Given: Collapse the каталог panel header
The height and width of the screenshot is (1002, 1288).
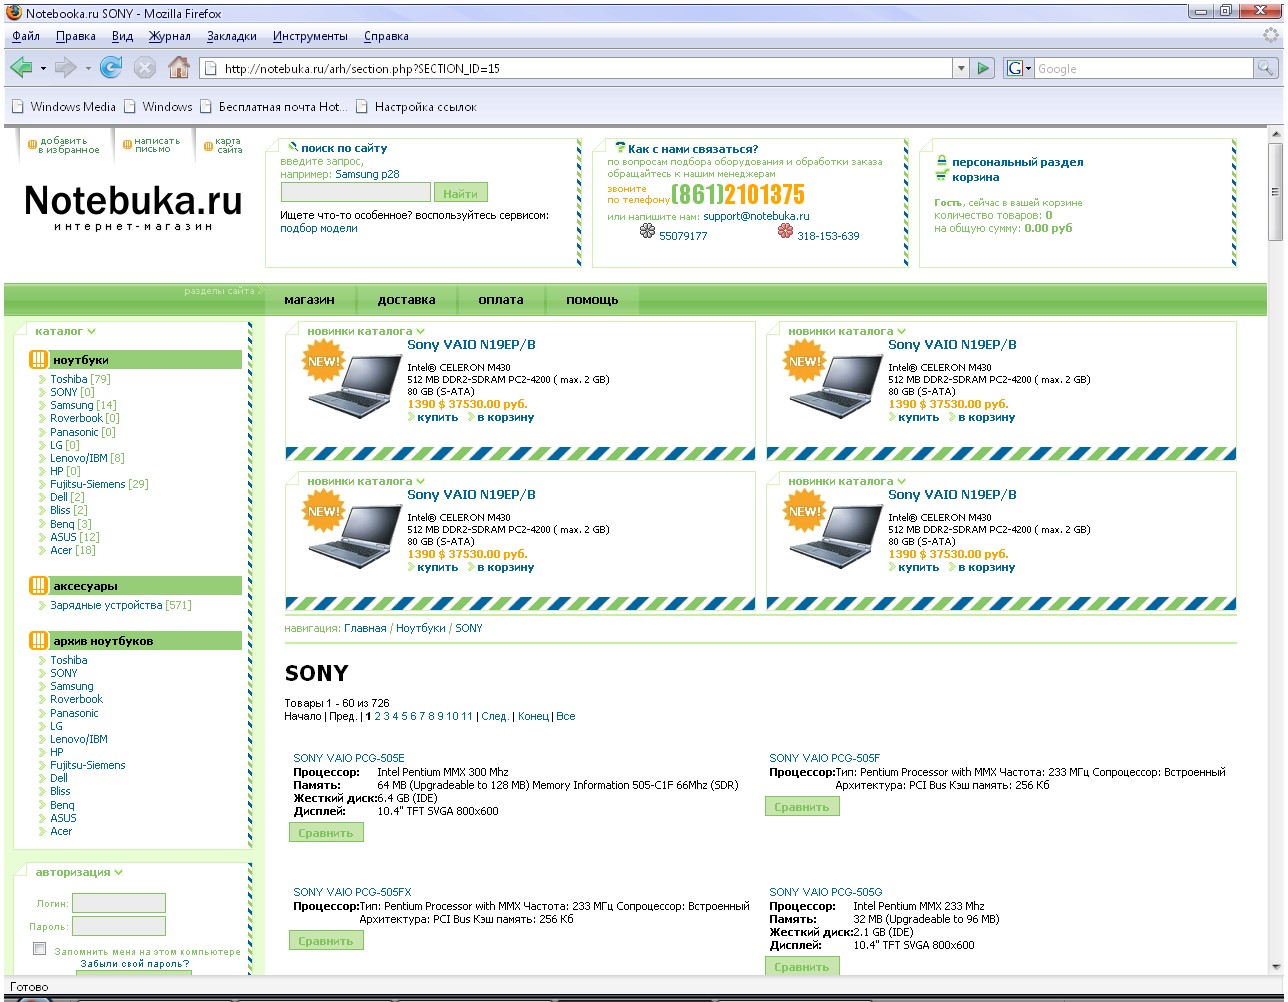Looking at the screenshot, I should pos(65,331).
